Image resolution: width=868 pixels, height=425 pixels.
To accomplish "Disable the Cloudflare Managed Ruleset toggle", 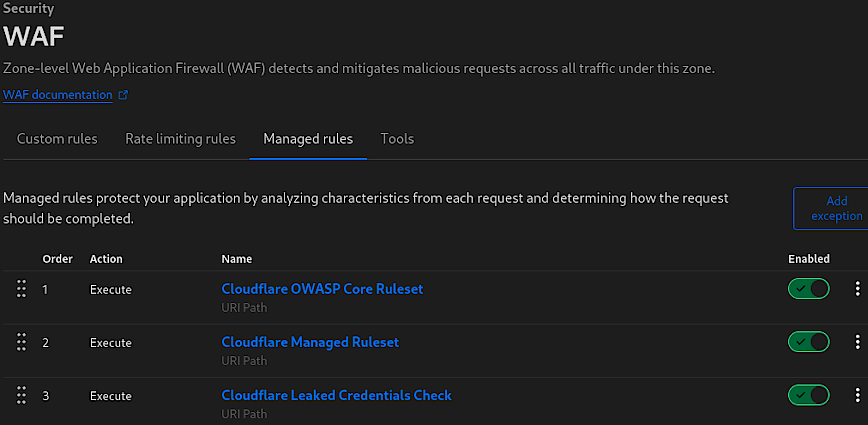I will tap(809, 343).
